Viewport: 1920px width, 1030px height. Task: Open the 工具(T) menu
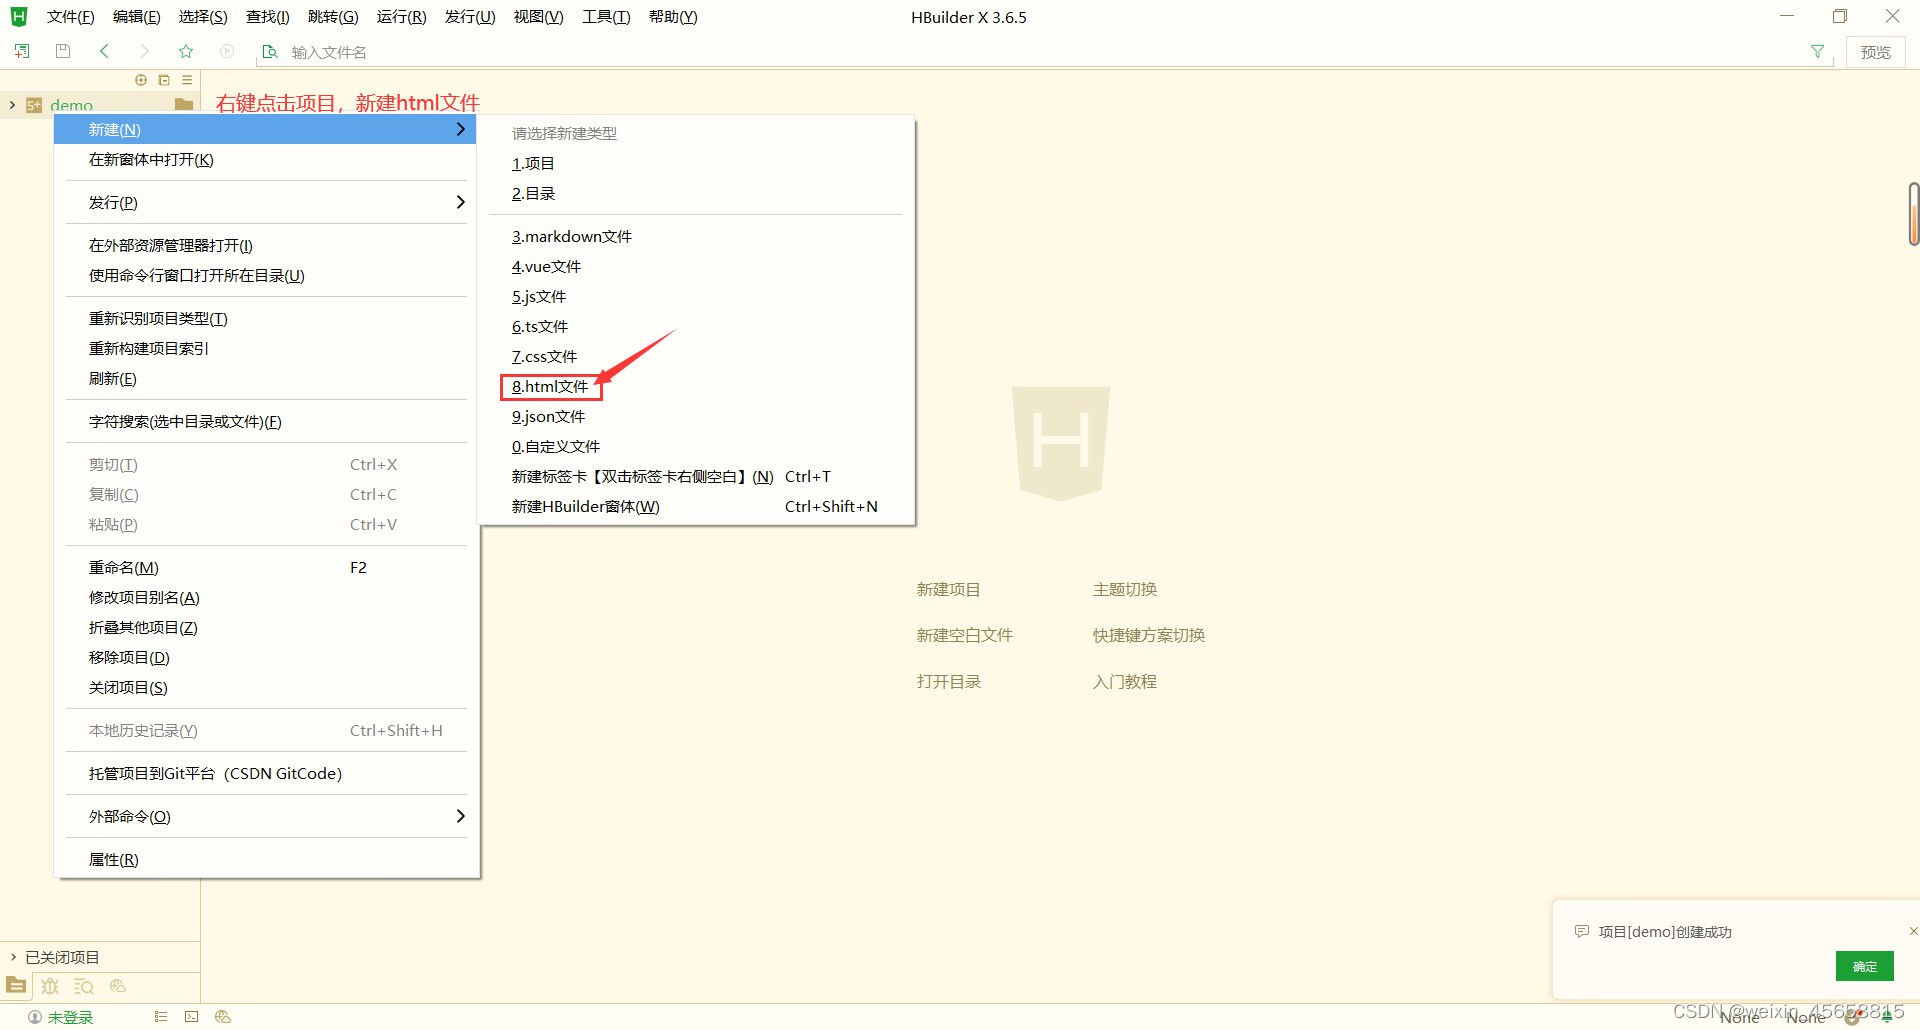tap(606, 17)
